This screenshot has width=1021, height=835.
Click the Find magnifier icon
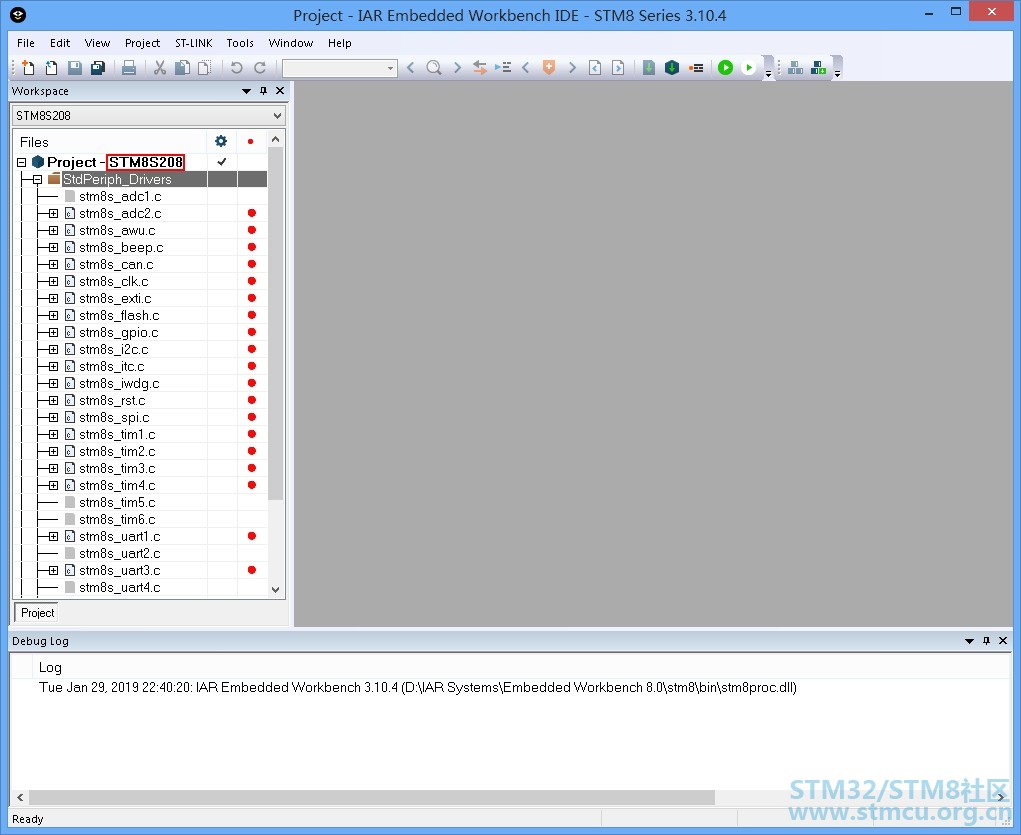(434, 67)
